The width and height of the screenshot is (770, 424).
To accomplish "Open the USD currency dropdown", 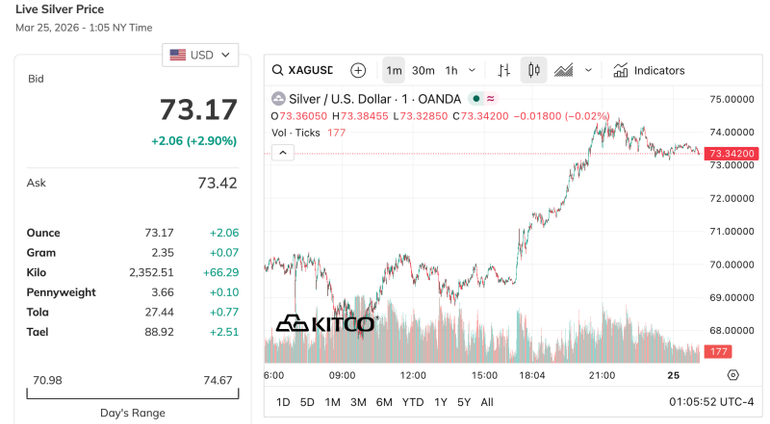I will coord(200,55).
